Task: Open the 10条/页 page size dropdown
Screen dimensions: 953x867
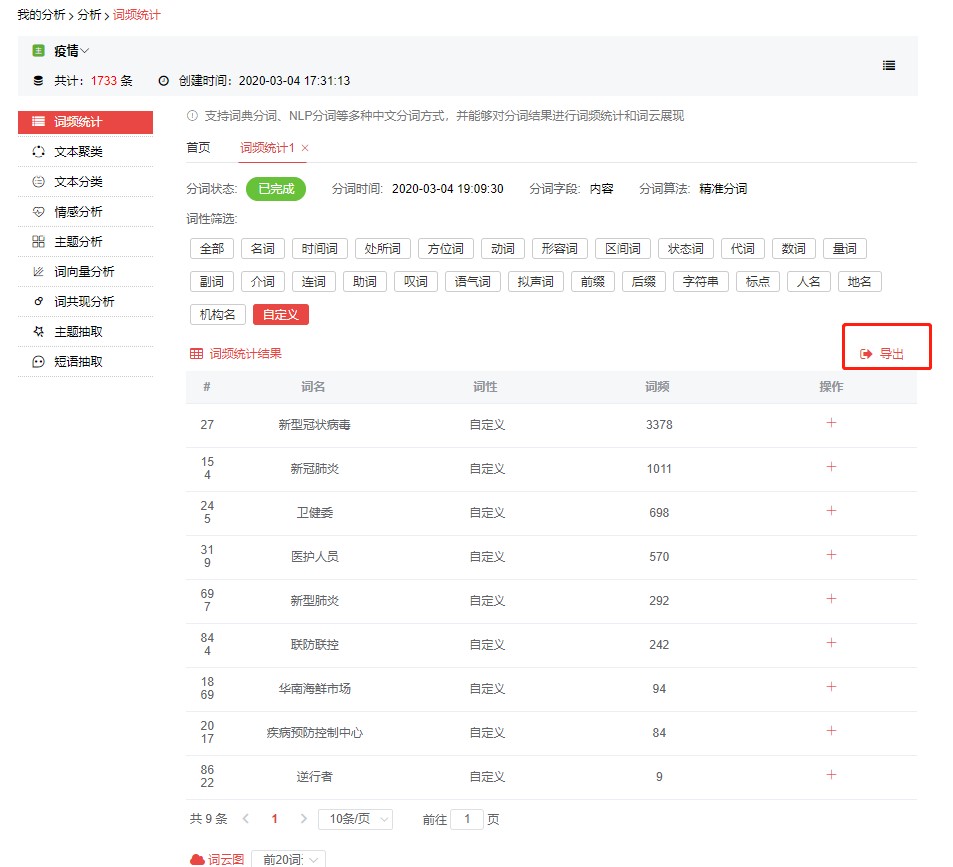Action: coord(355,819)
